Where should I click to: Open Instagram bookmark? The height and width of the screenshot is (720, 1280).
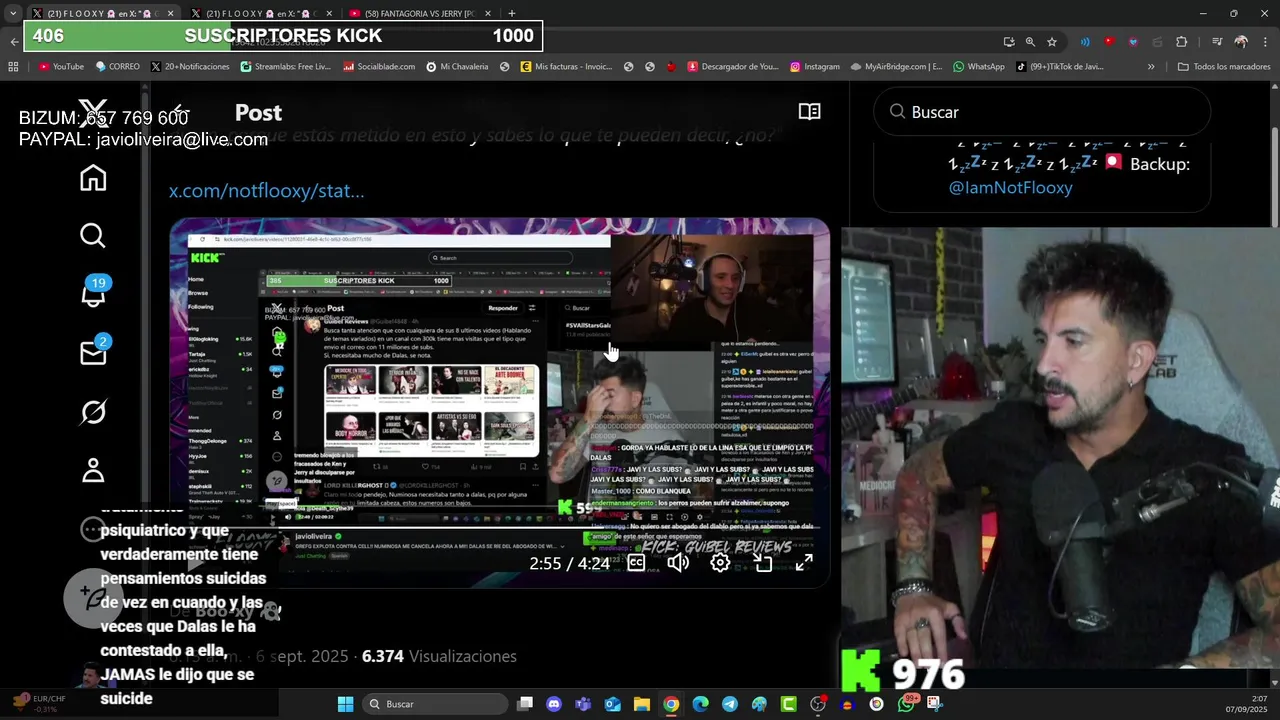(x=815, y=67)
